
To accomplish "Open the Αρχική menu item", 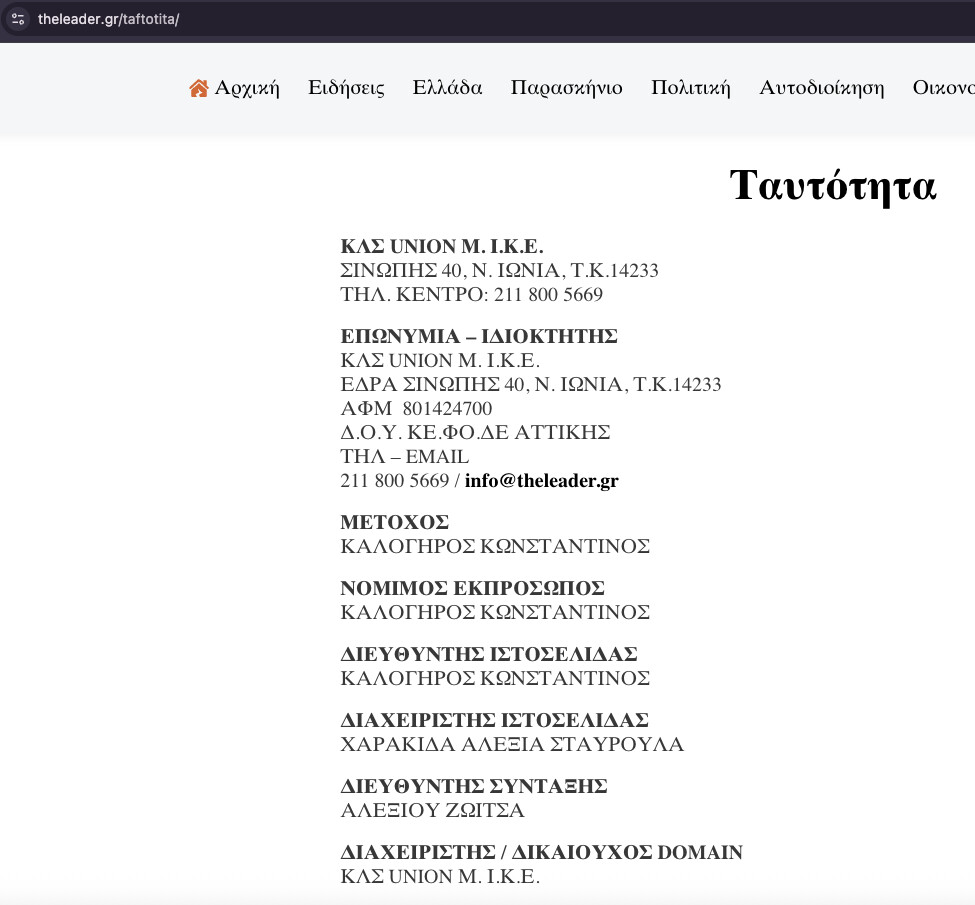I will [247, 88].
